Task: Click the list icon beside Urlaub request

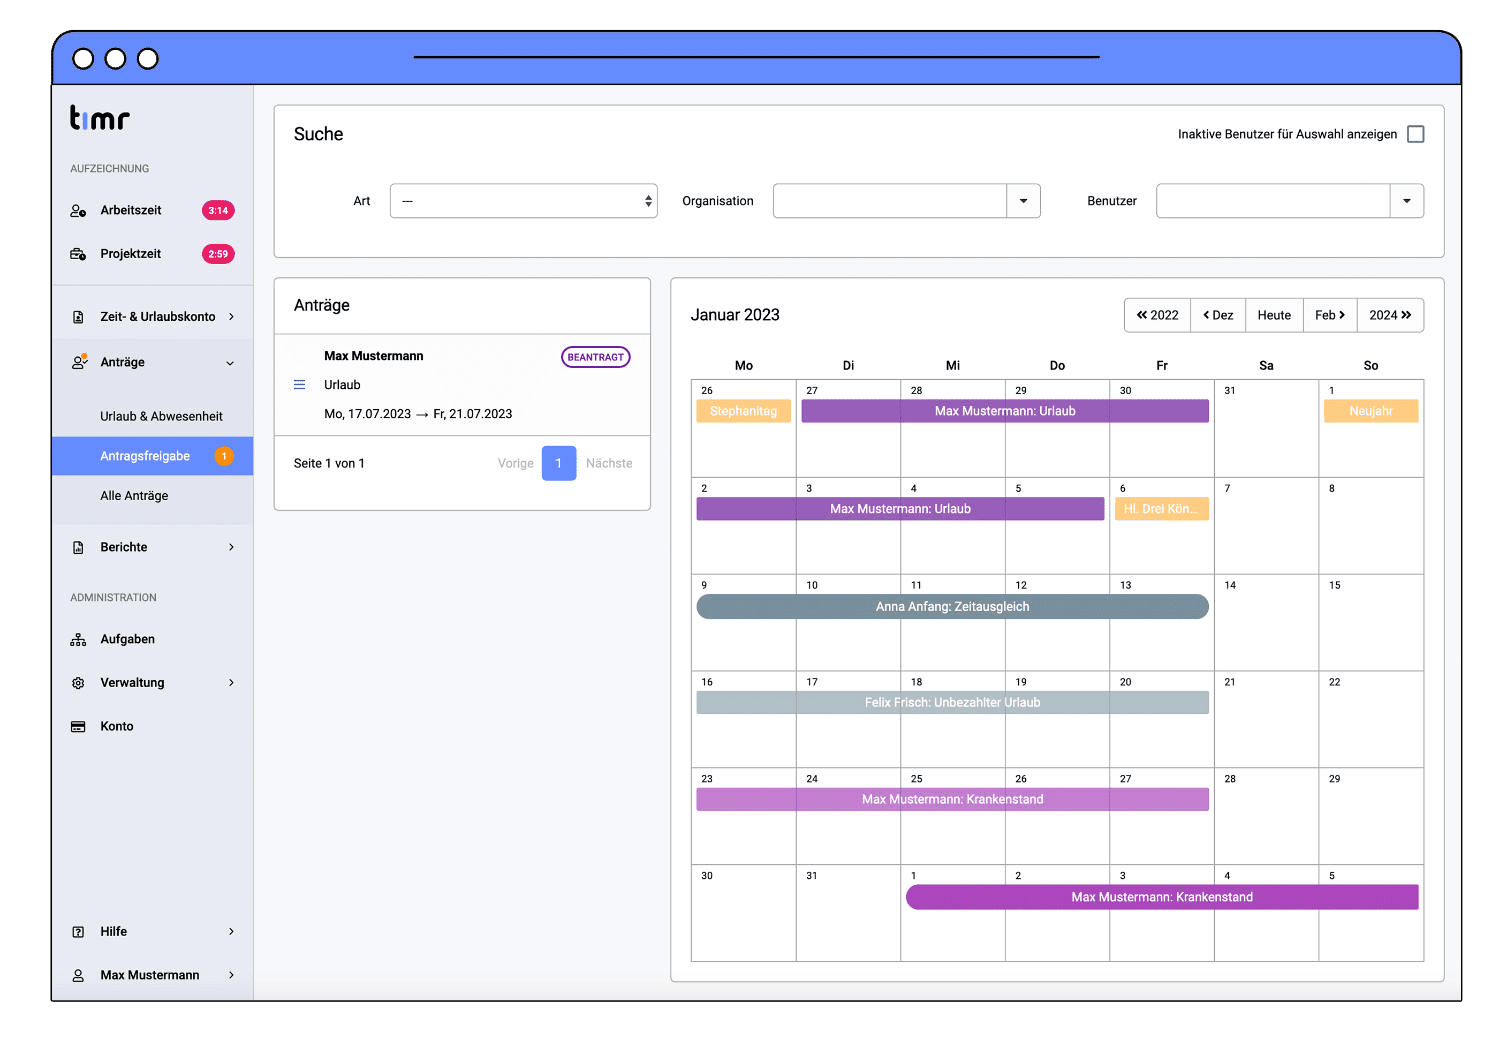Action: [299, 385]
